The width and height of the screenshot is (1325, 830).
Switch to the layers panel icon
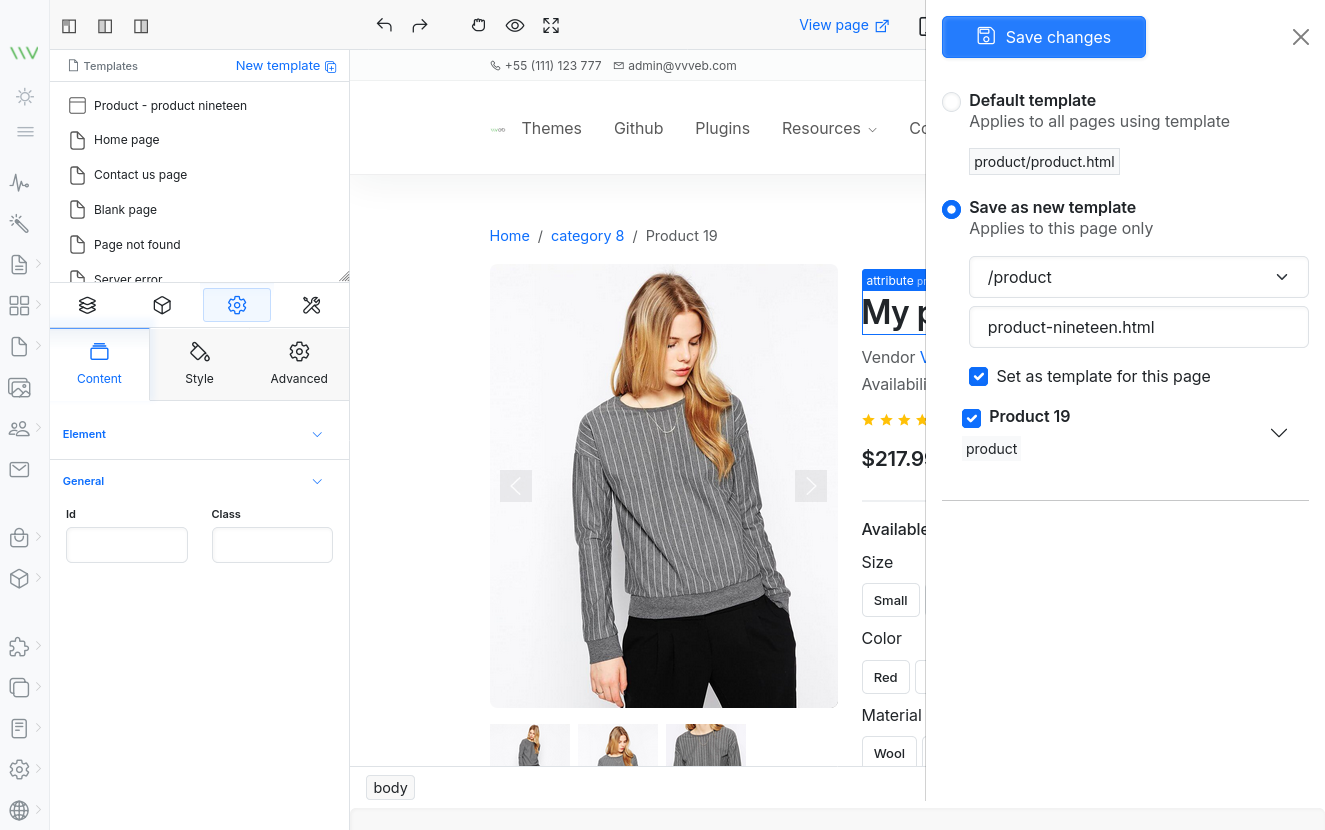click(87, 305)
